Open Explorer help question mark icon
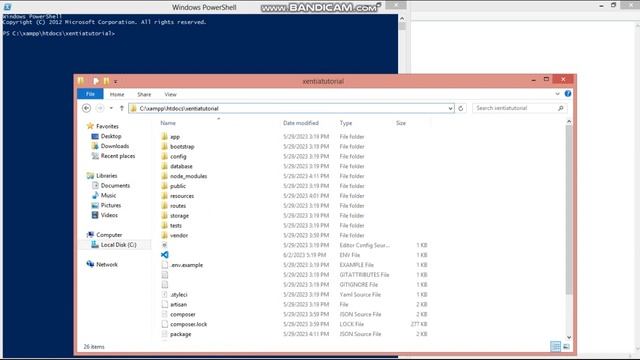Viewport: 640px width, 360px height. (568, 94)
